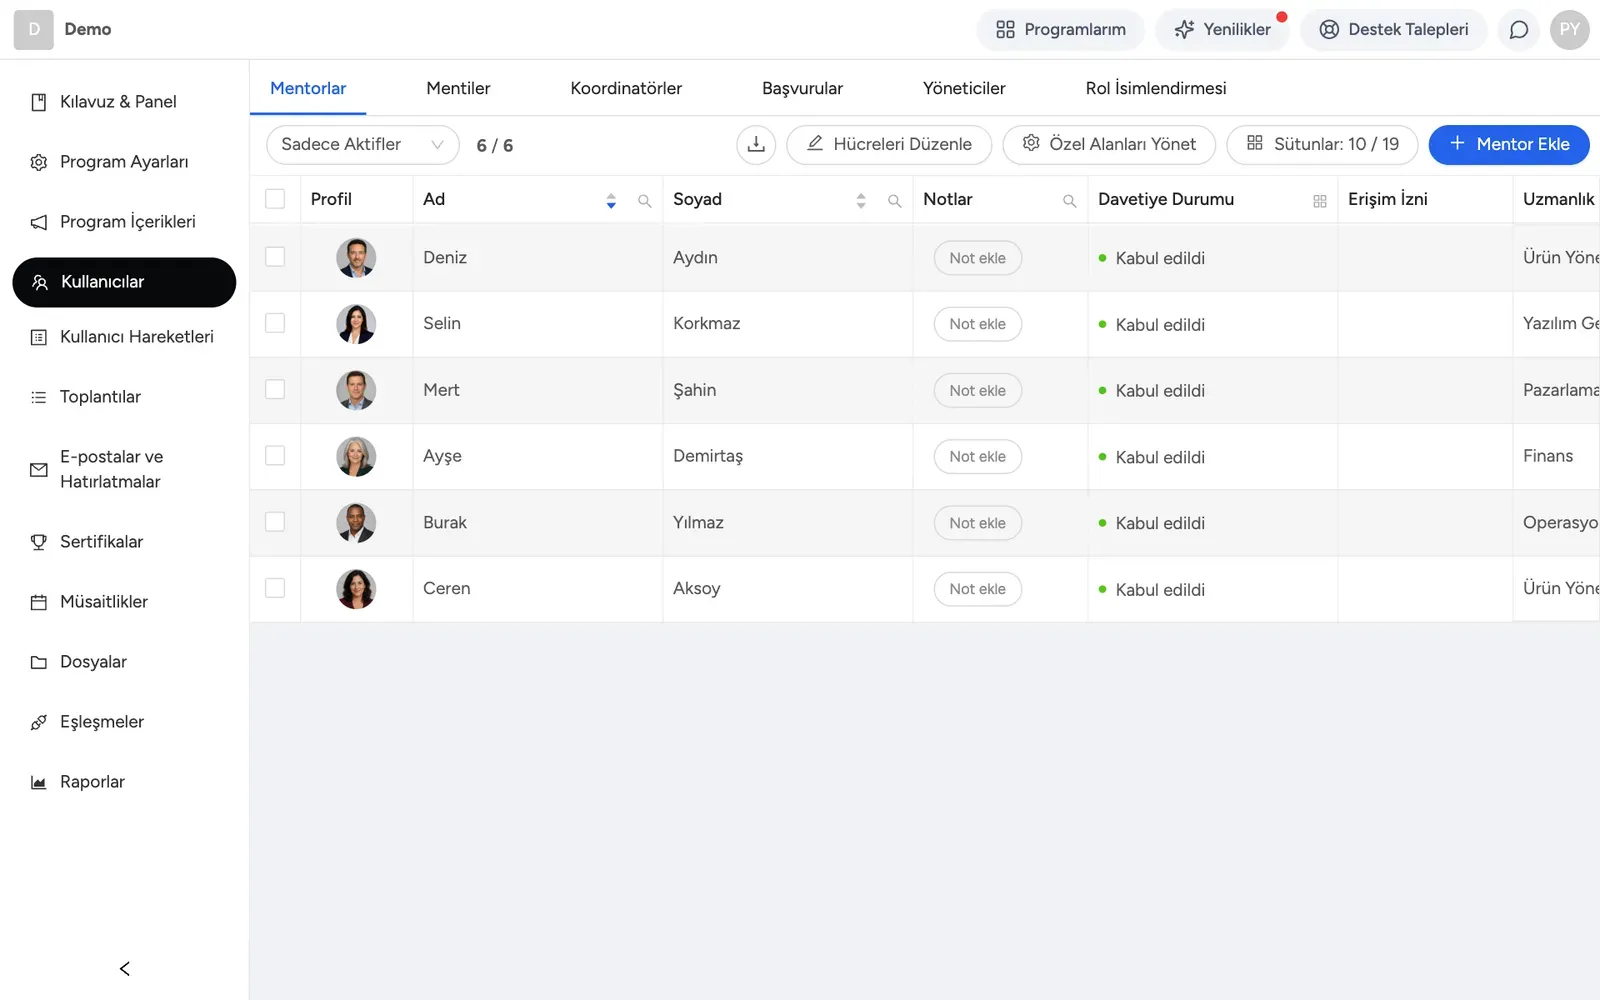
Task: Click Burak Yılmaz's profile picture
Action: click(x=356, y=523)
